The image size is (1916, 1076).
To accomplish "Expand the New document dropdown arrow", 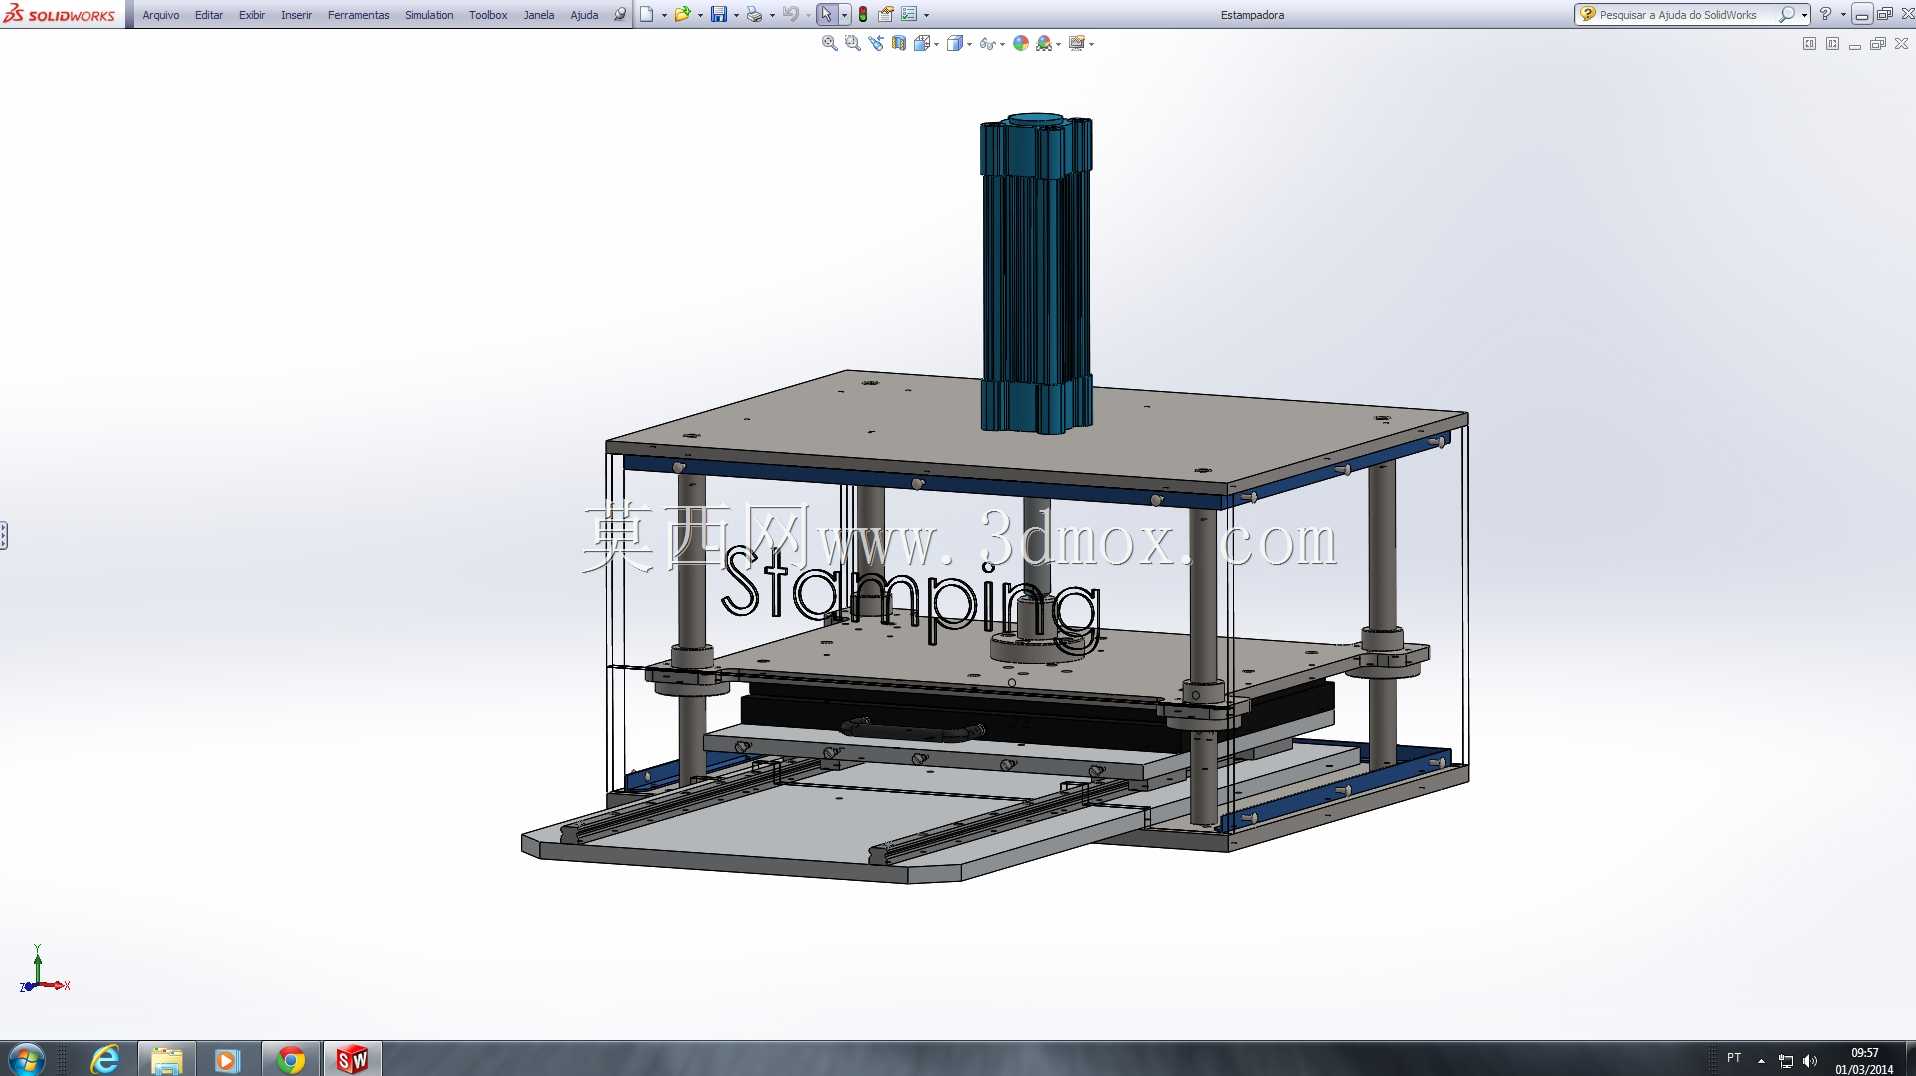I will point(664,15).
